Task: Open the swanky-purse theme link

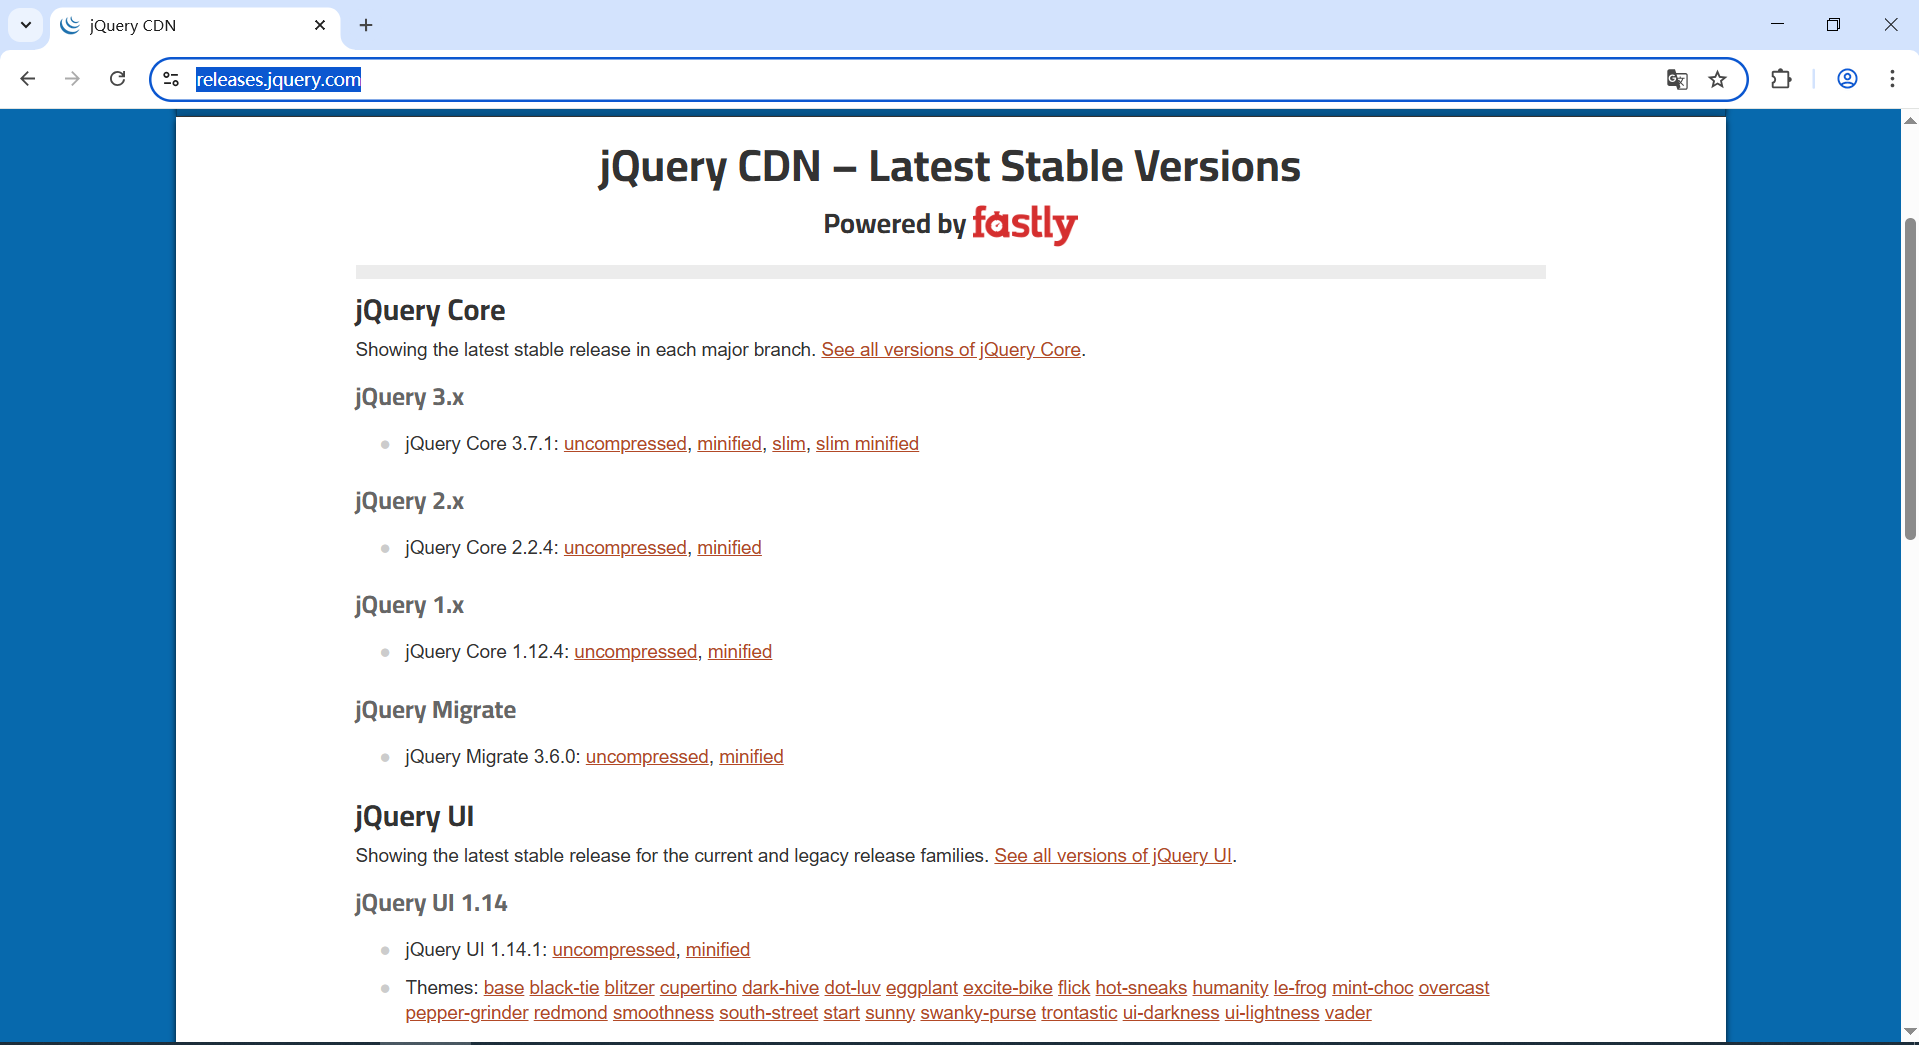Action: [978, 1013]
